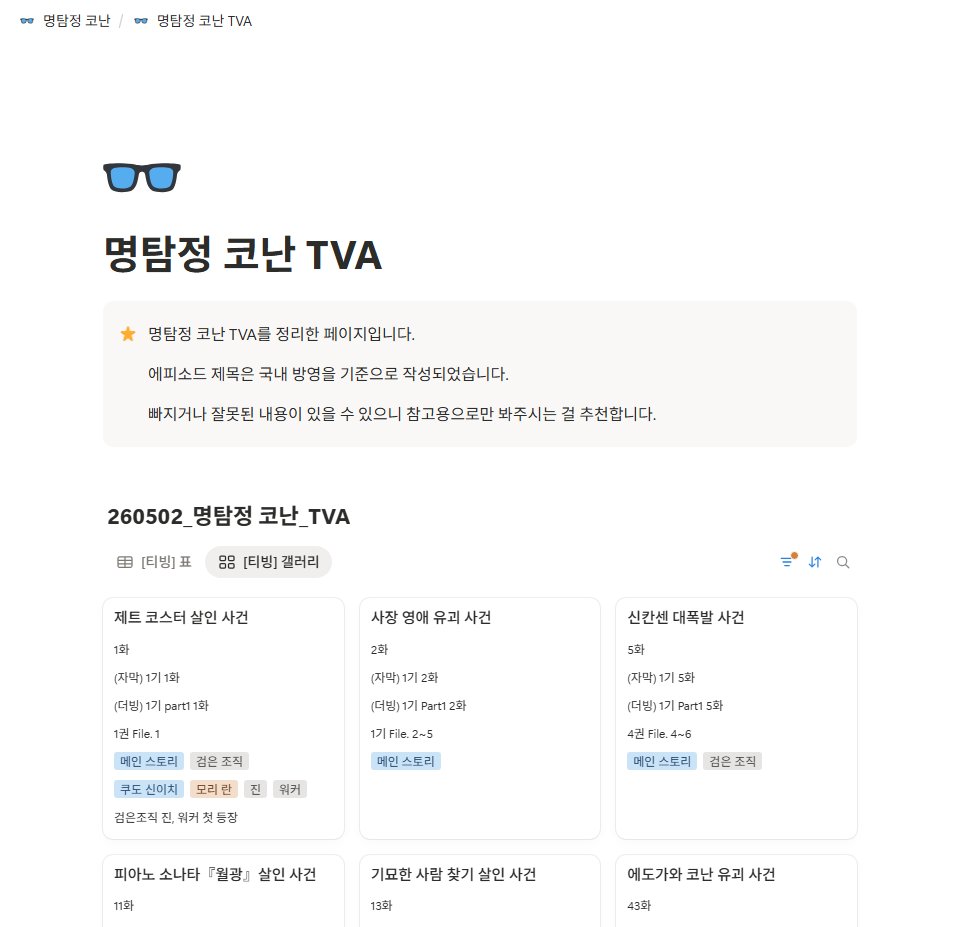
Task: Open the 명탐정 코난 TVA breadcrumb link
Action: (x=204, y=21)
